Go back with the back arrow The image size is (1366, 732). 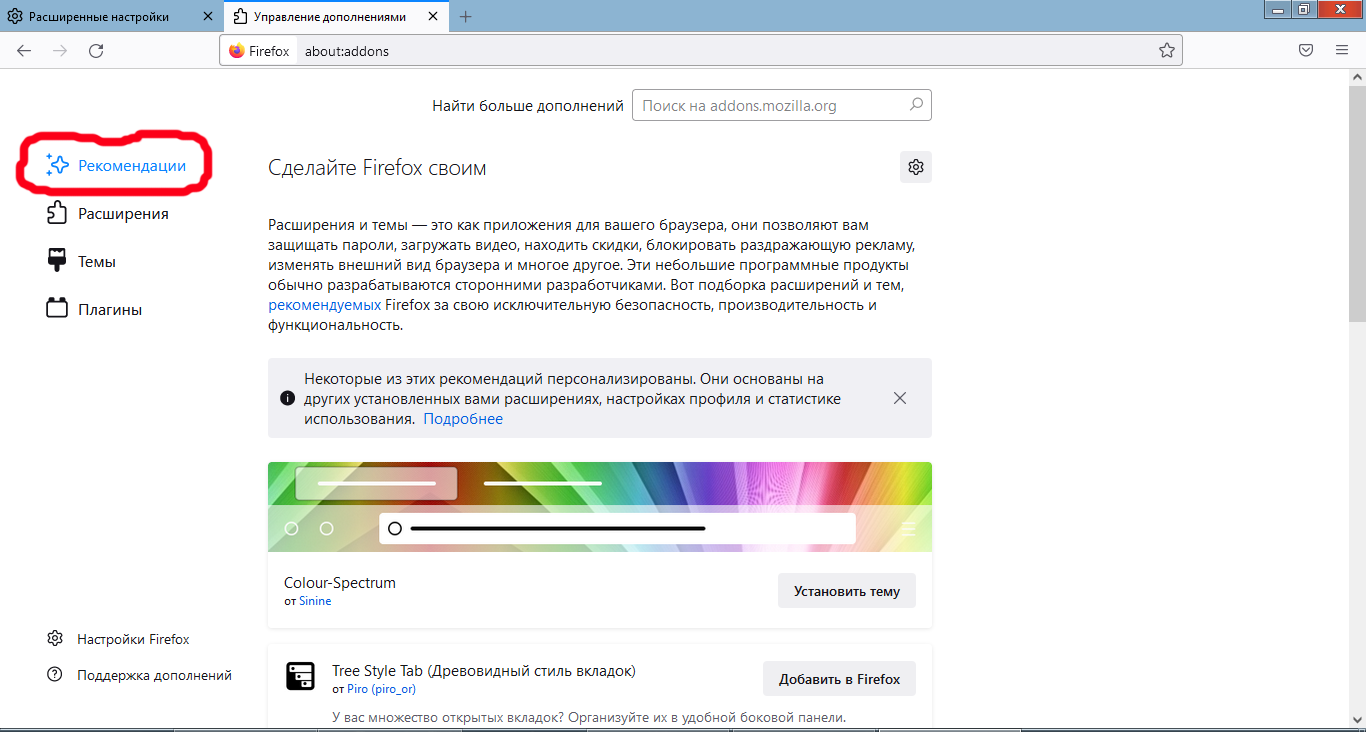click(x=24, y=51)
